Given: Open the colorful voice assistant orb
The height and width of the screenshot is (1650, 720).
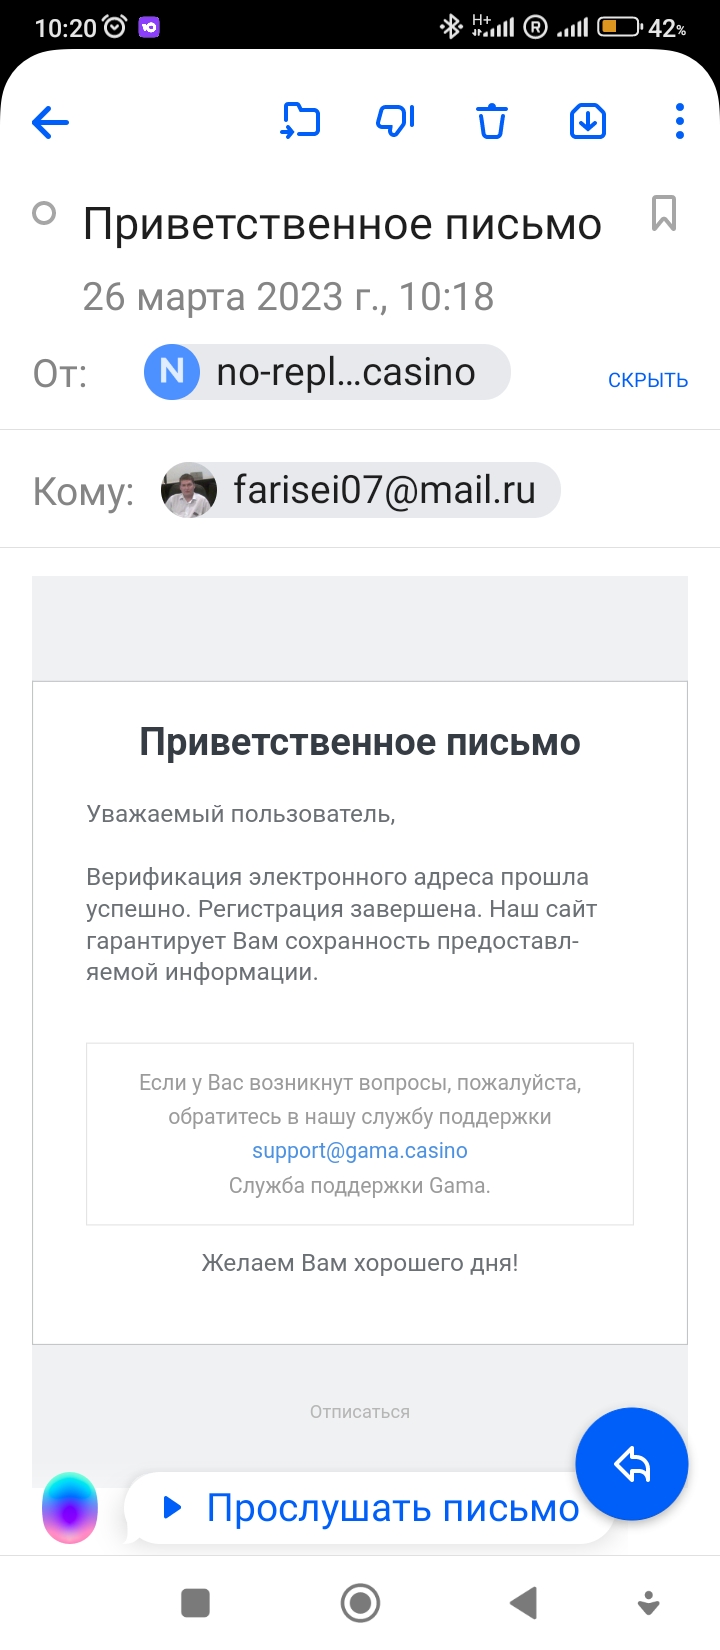Looking at the screenshot, I should click(70, 1508).
